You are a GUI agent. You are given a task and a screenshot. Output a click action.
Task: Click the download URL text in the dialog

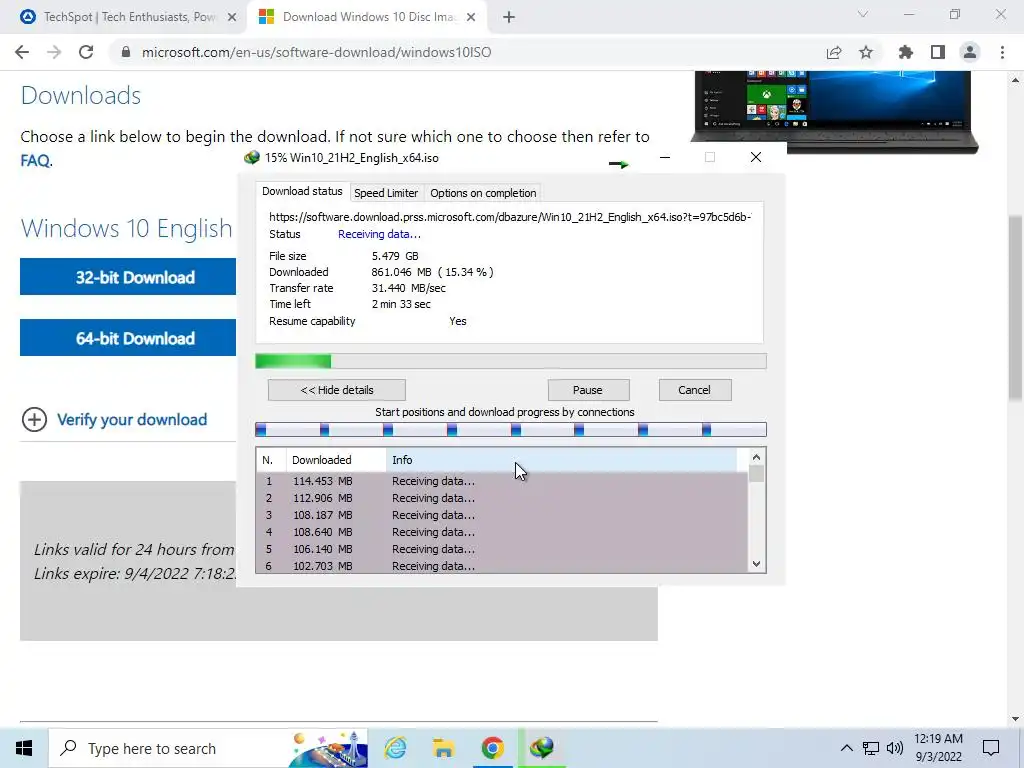tap(510, 217)
